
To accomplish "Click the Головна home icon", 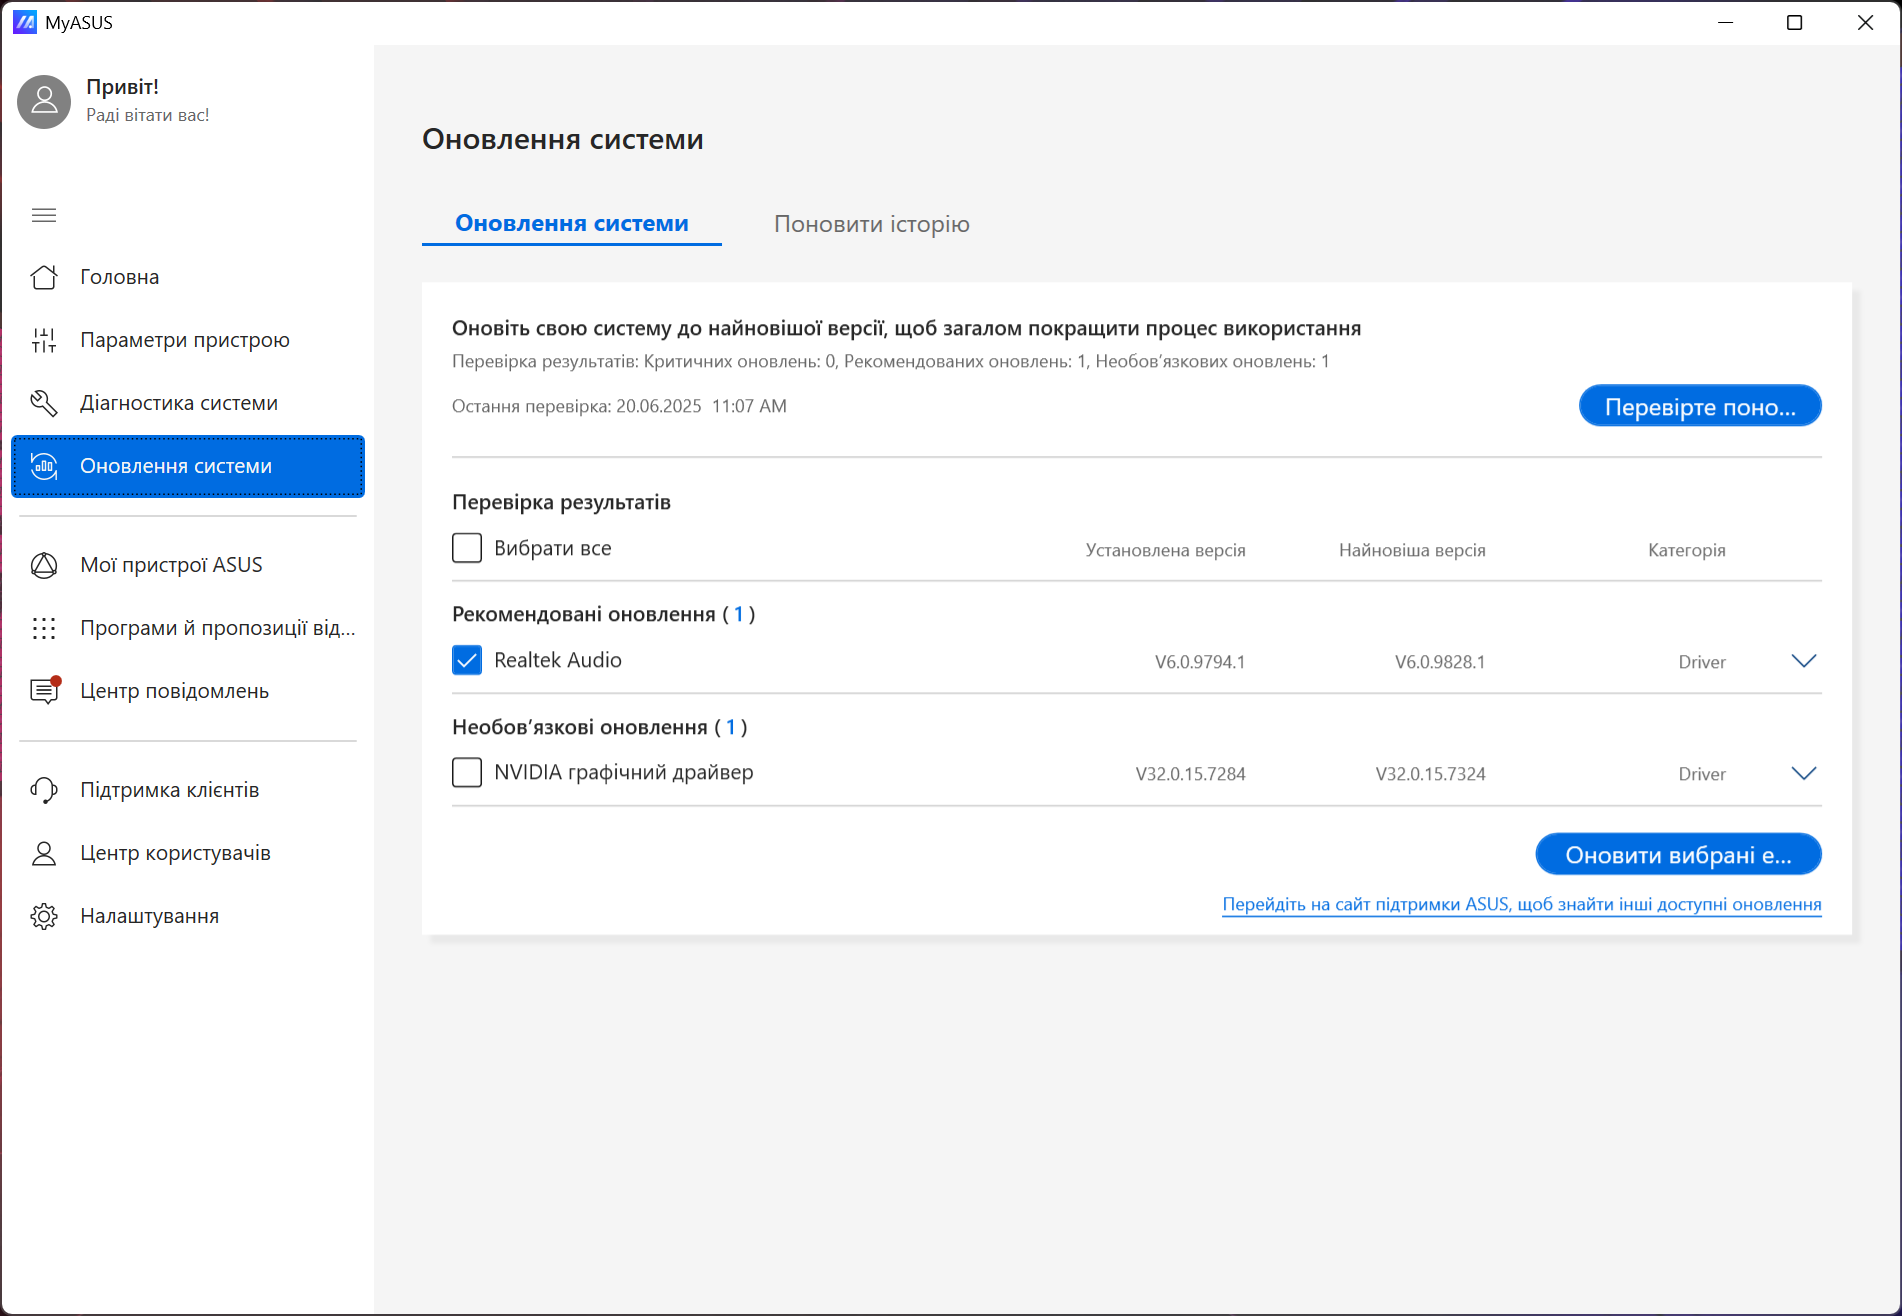I will pos(44,277).
